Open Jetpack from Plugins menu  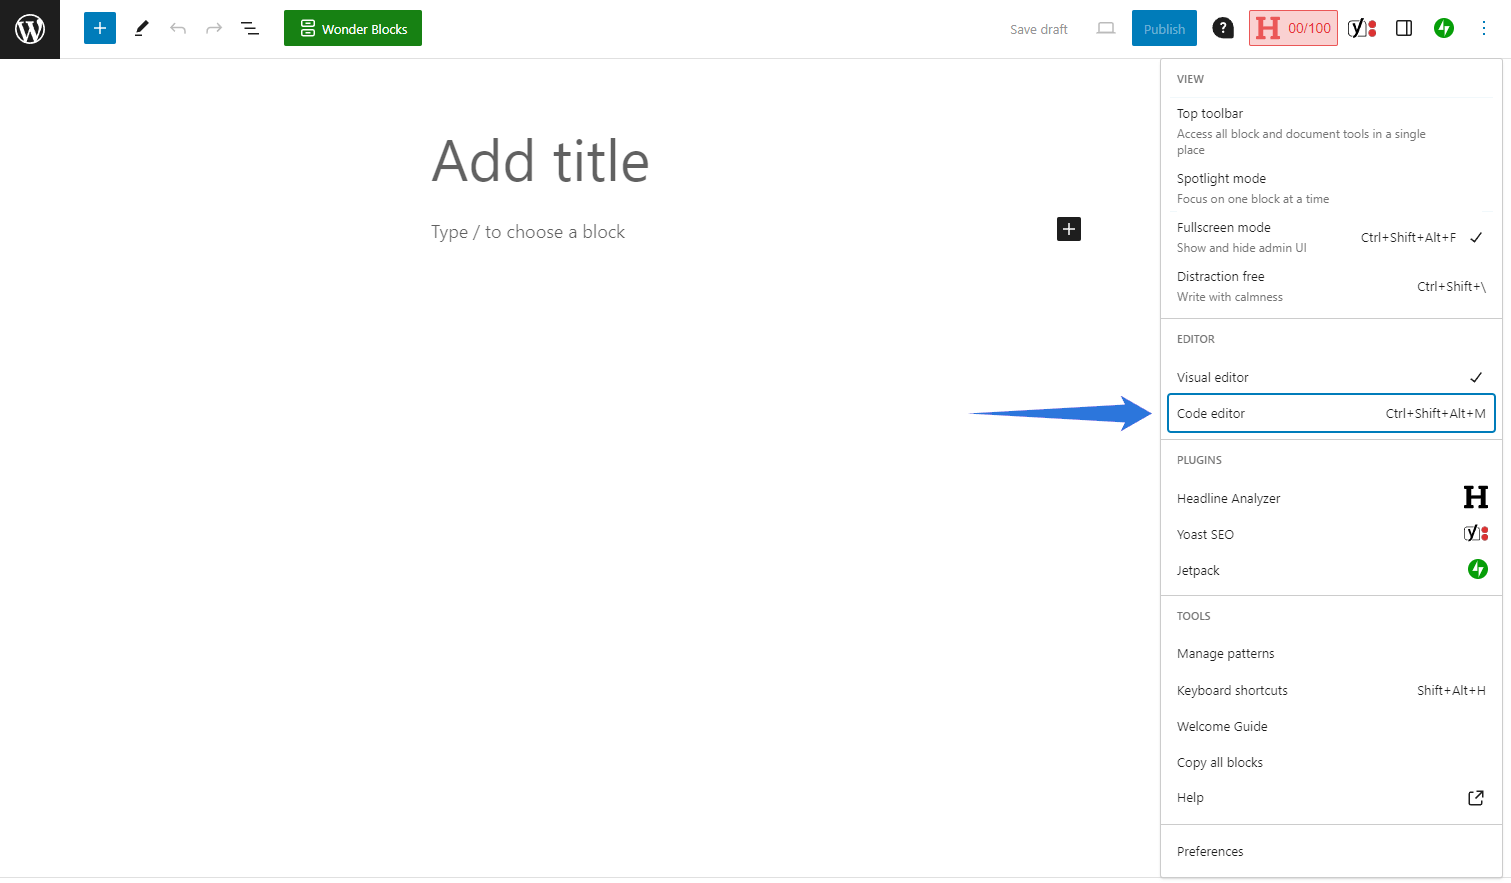point(1331,570)
